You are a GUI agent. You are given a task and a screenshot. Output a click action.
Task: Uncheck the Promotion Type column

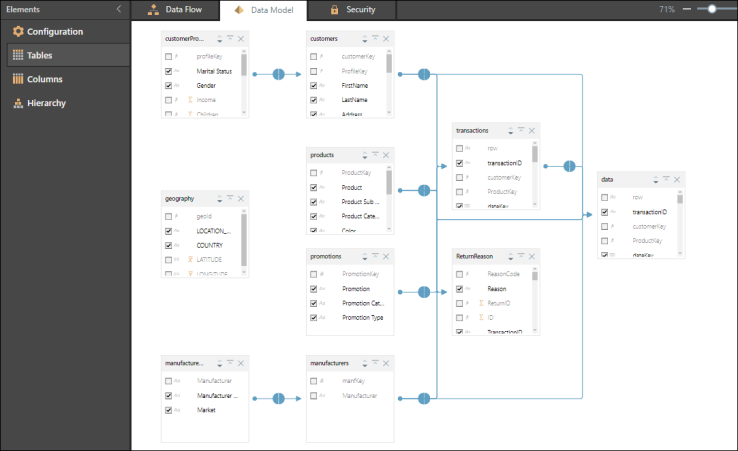314,317
